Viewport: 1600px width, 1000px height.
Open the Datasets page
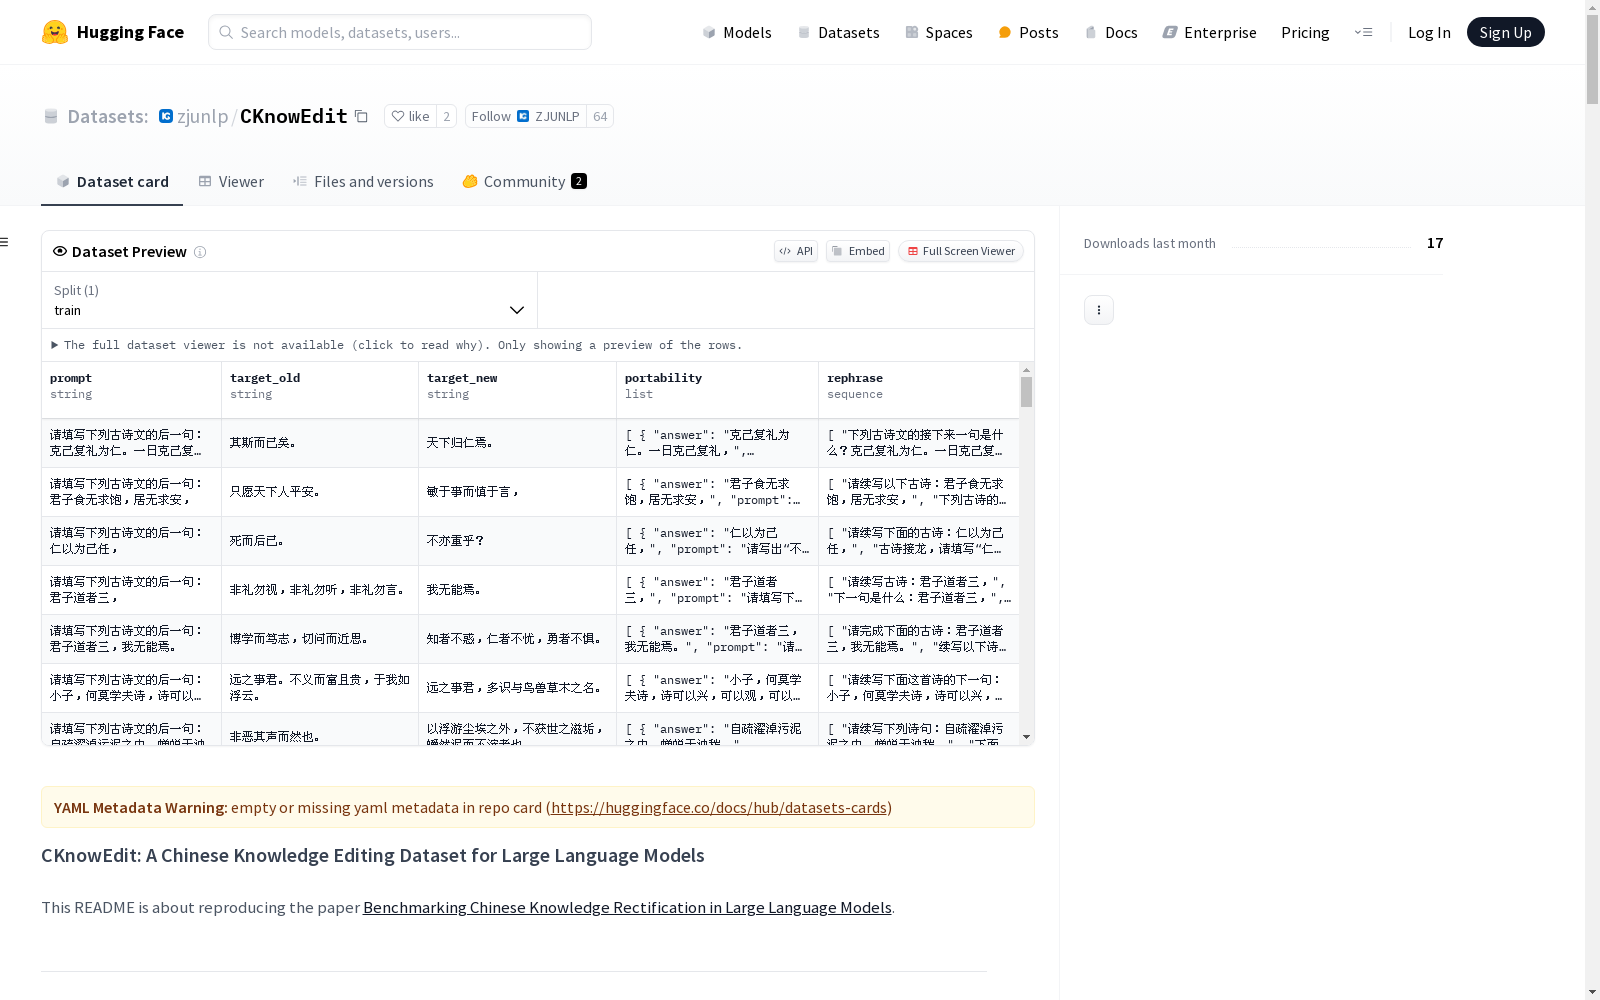point(838,32)
